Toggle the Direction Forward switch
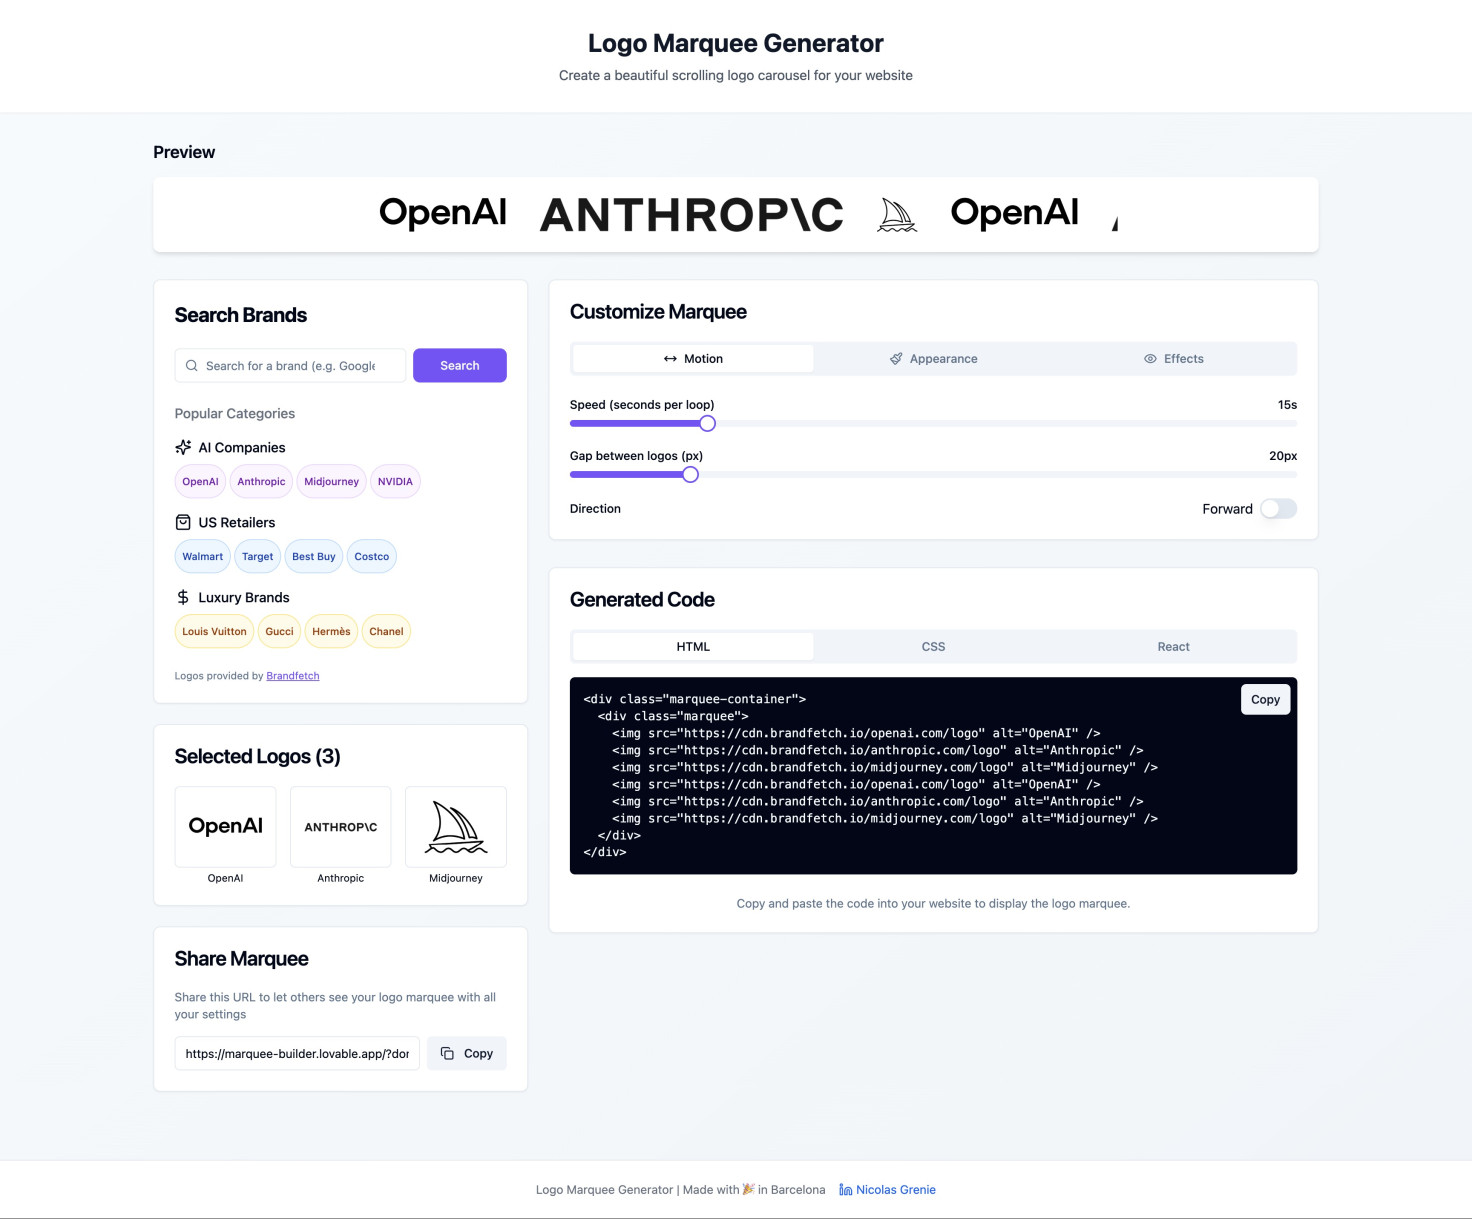The height and width of the screenshot is (1219, 1472). coord(1277,509)
